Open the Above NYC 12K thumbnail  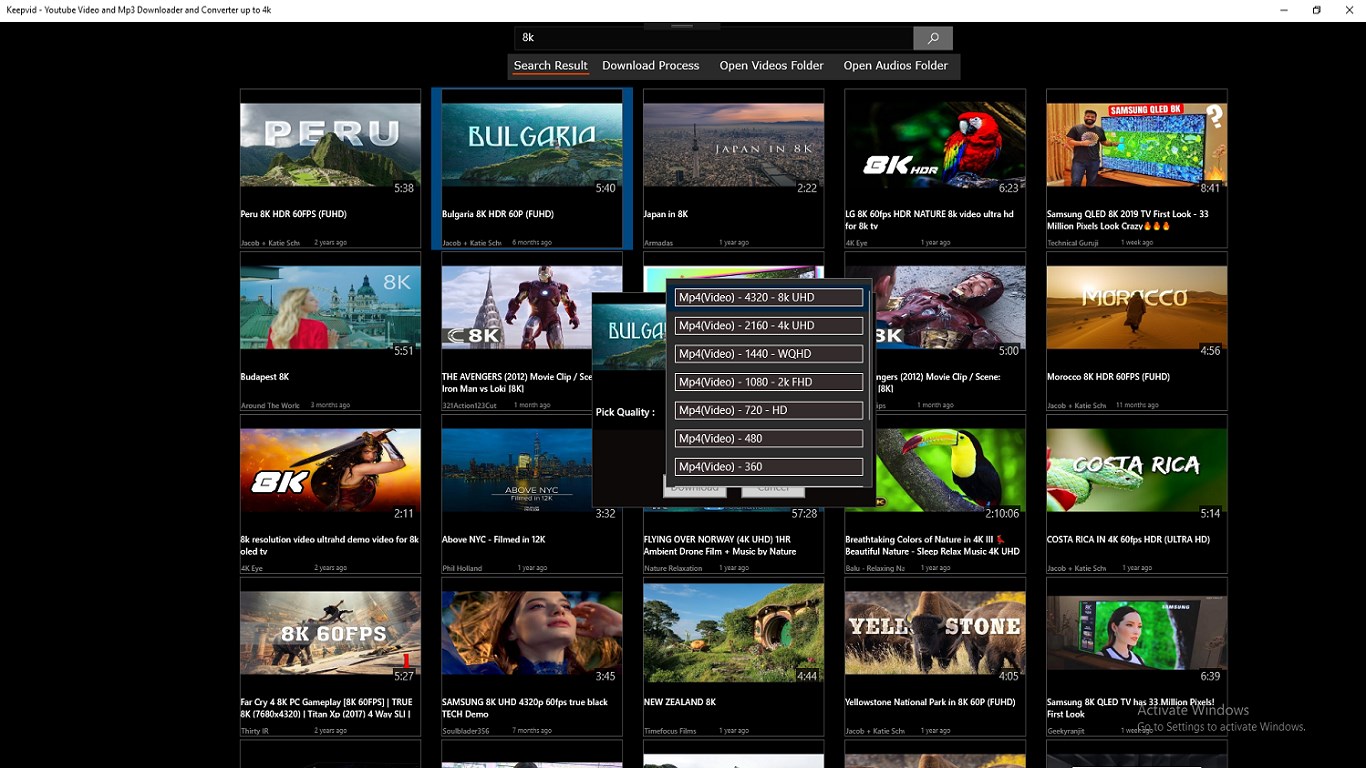tap(517, 470)
